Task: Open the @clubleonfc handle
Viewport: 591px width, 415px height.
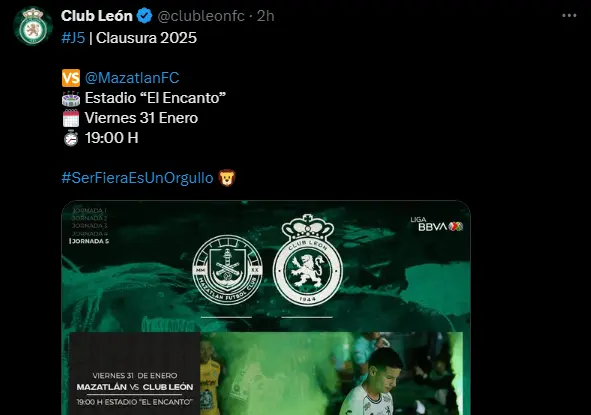Action: click(201, 16)
